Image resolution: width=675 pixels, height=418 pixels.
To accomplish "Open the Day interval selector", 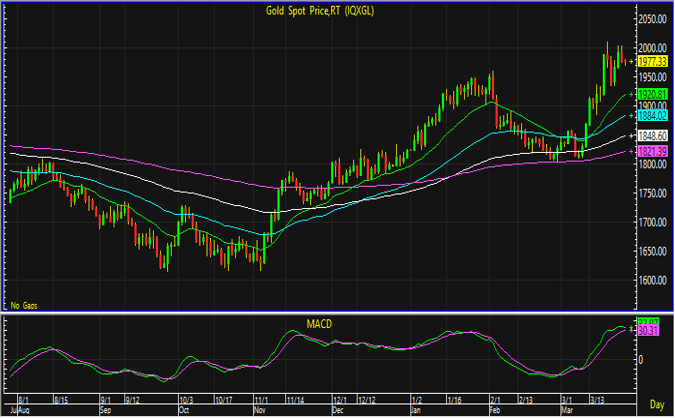I will pos(655,404).
